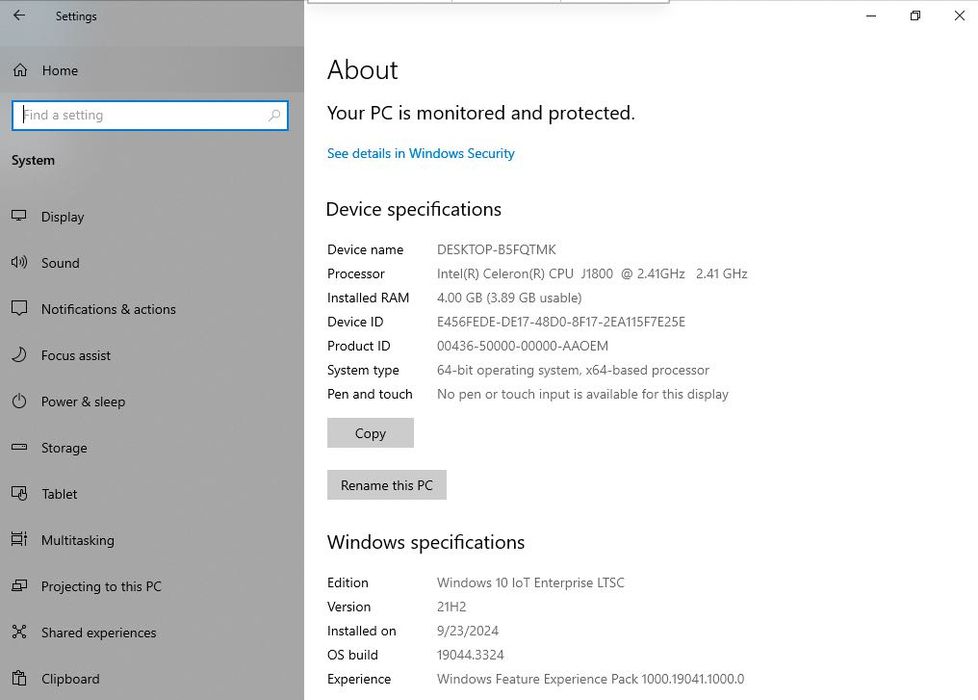Open Shared experiences settings

[x=152, y=632]
